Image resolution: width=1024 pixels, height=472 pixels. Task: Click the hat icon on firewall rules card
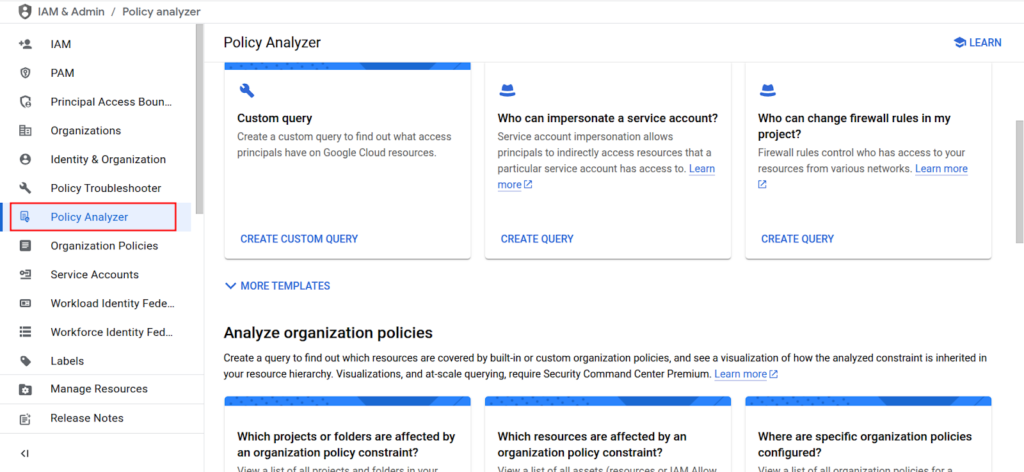point(767,90)
